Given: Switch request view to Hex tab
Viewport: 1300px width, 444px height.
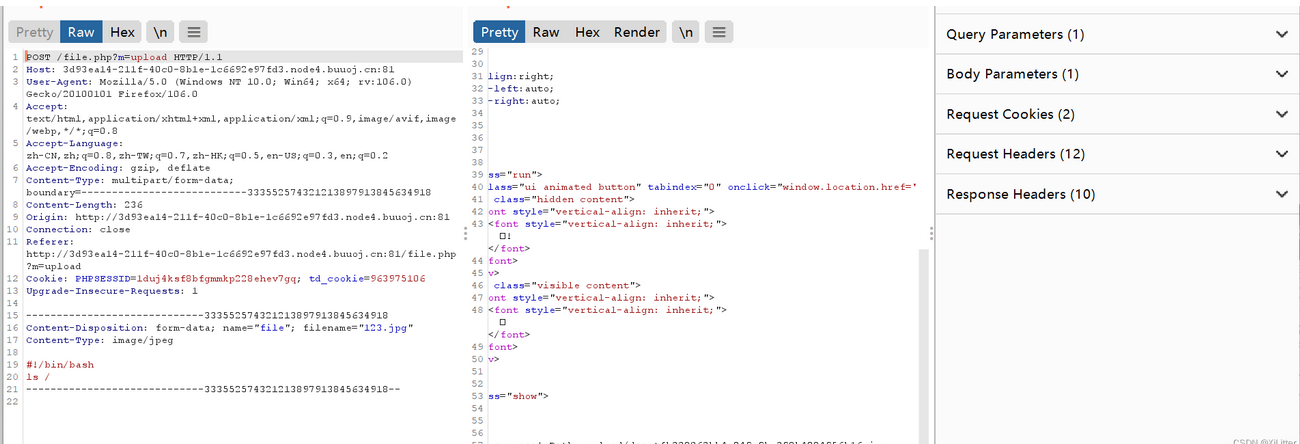Looking at the screenshot, I should 122,32.
